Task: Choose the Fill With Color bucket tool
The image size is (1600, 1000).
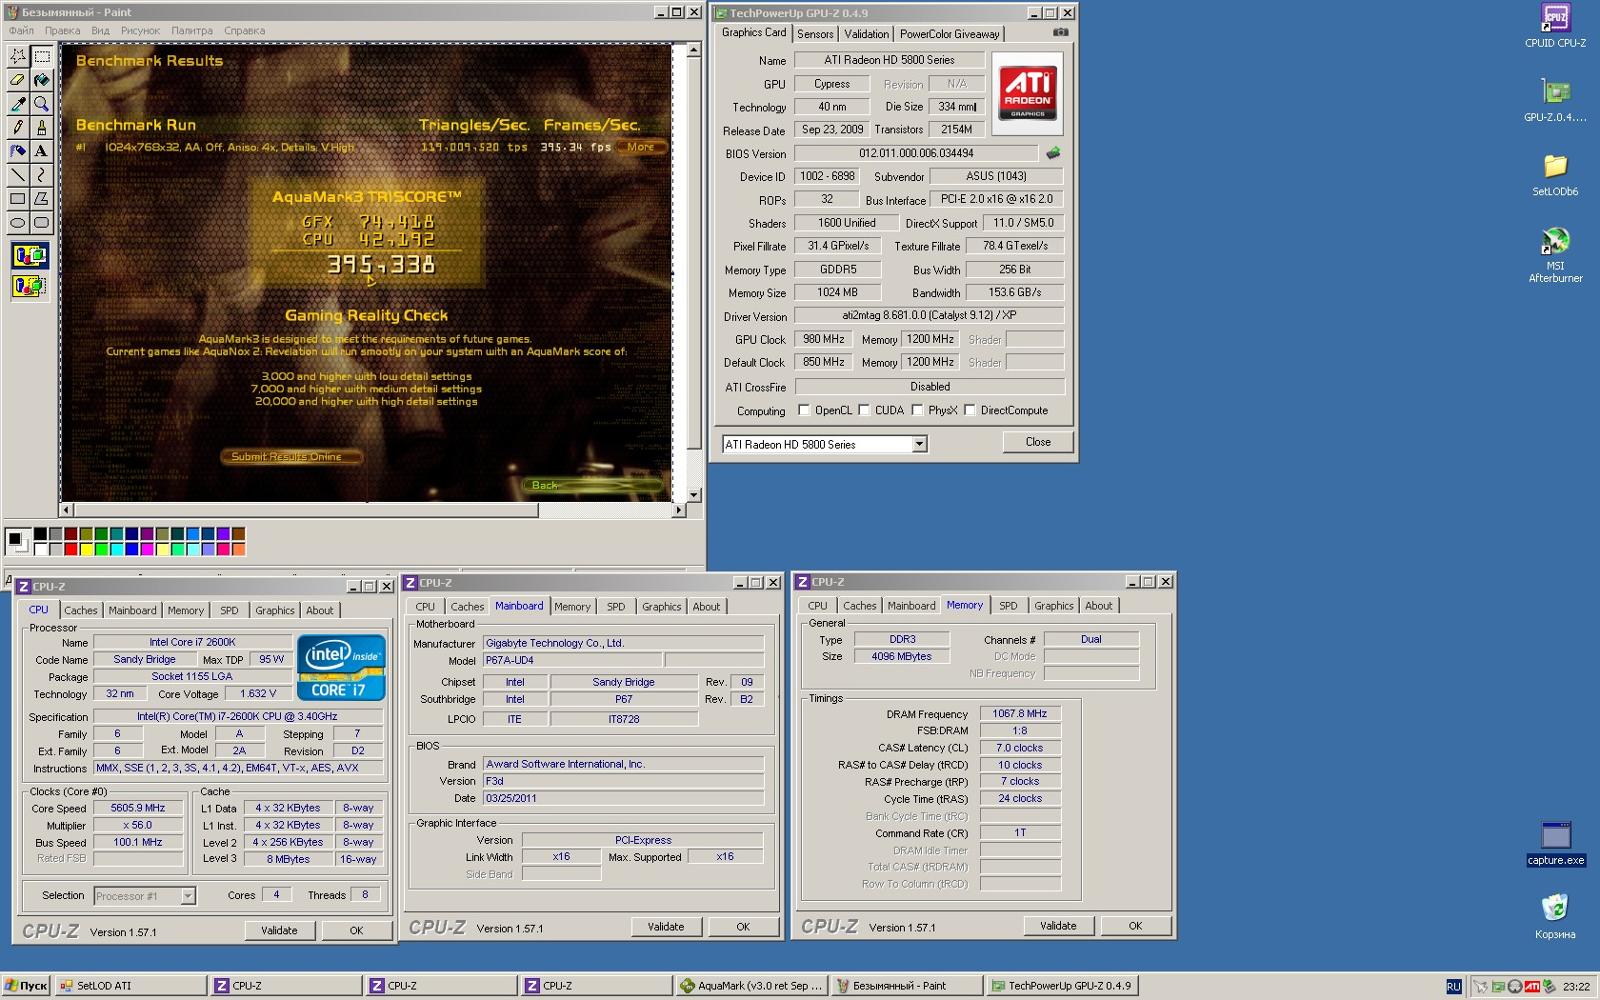Action: pos(41,80)
